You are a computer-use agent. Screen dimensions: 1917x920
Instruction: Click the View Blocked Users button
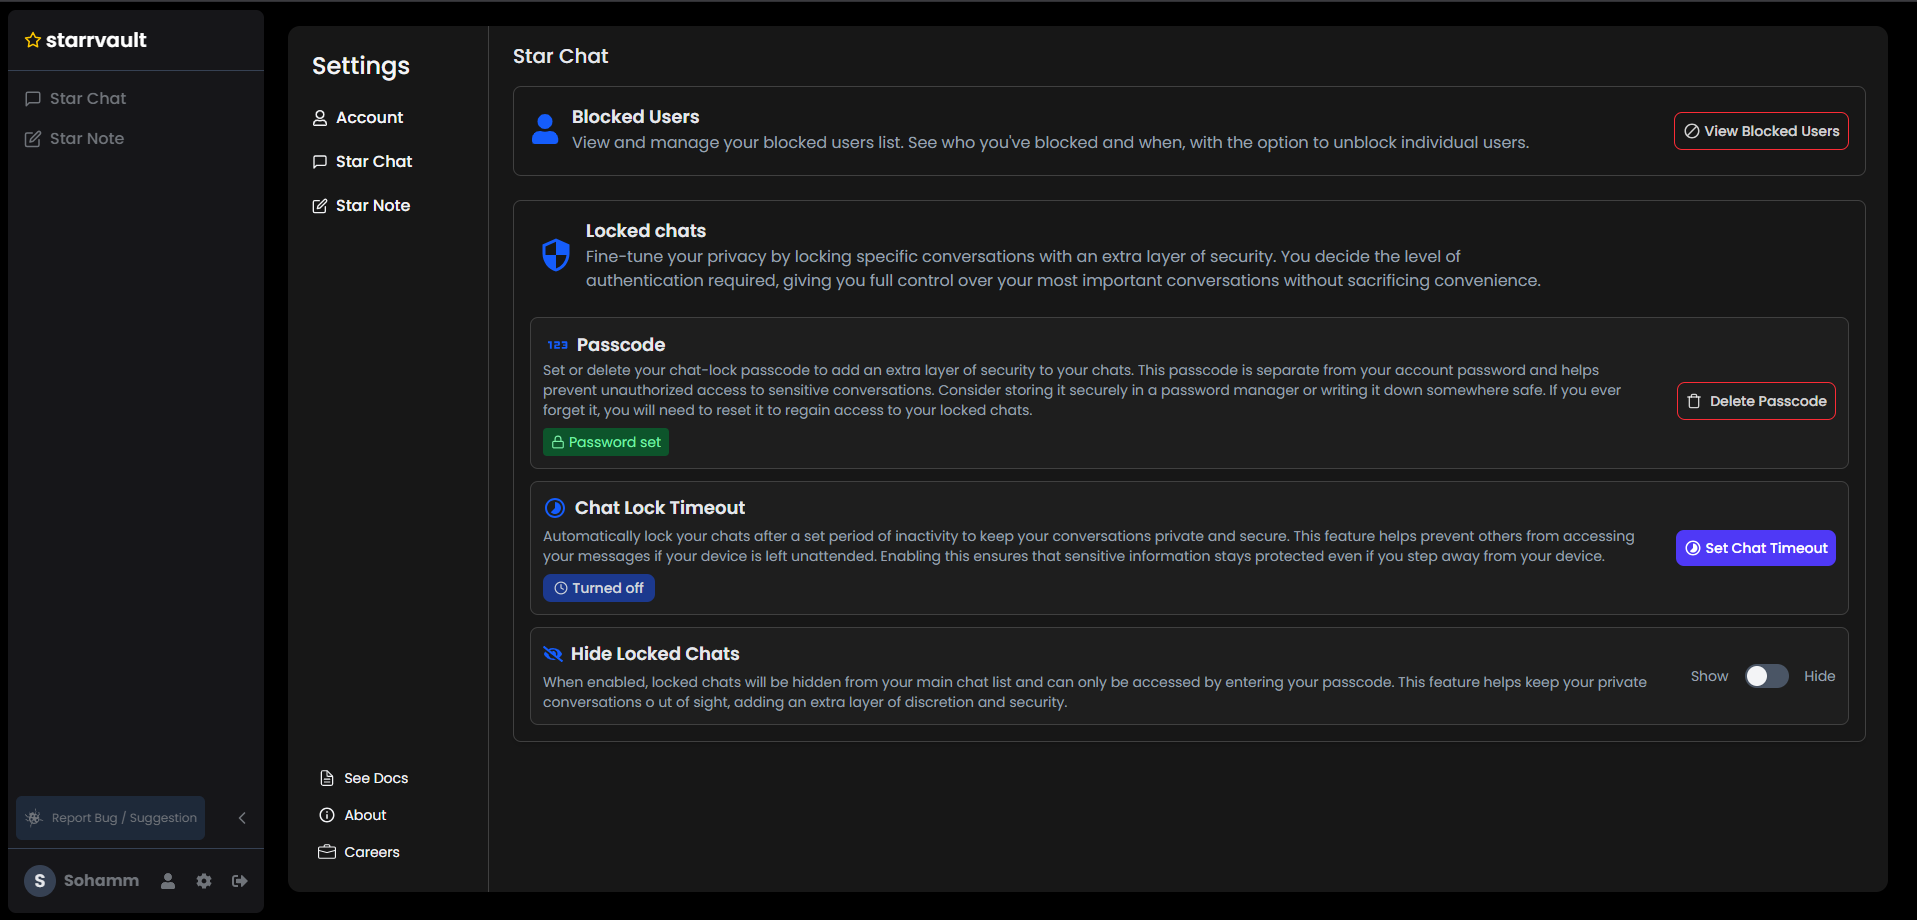tap(1760, 131)
